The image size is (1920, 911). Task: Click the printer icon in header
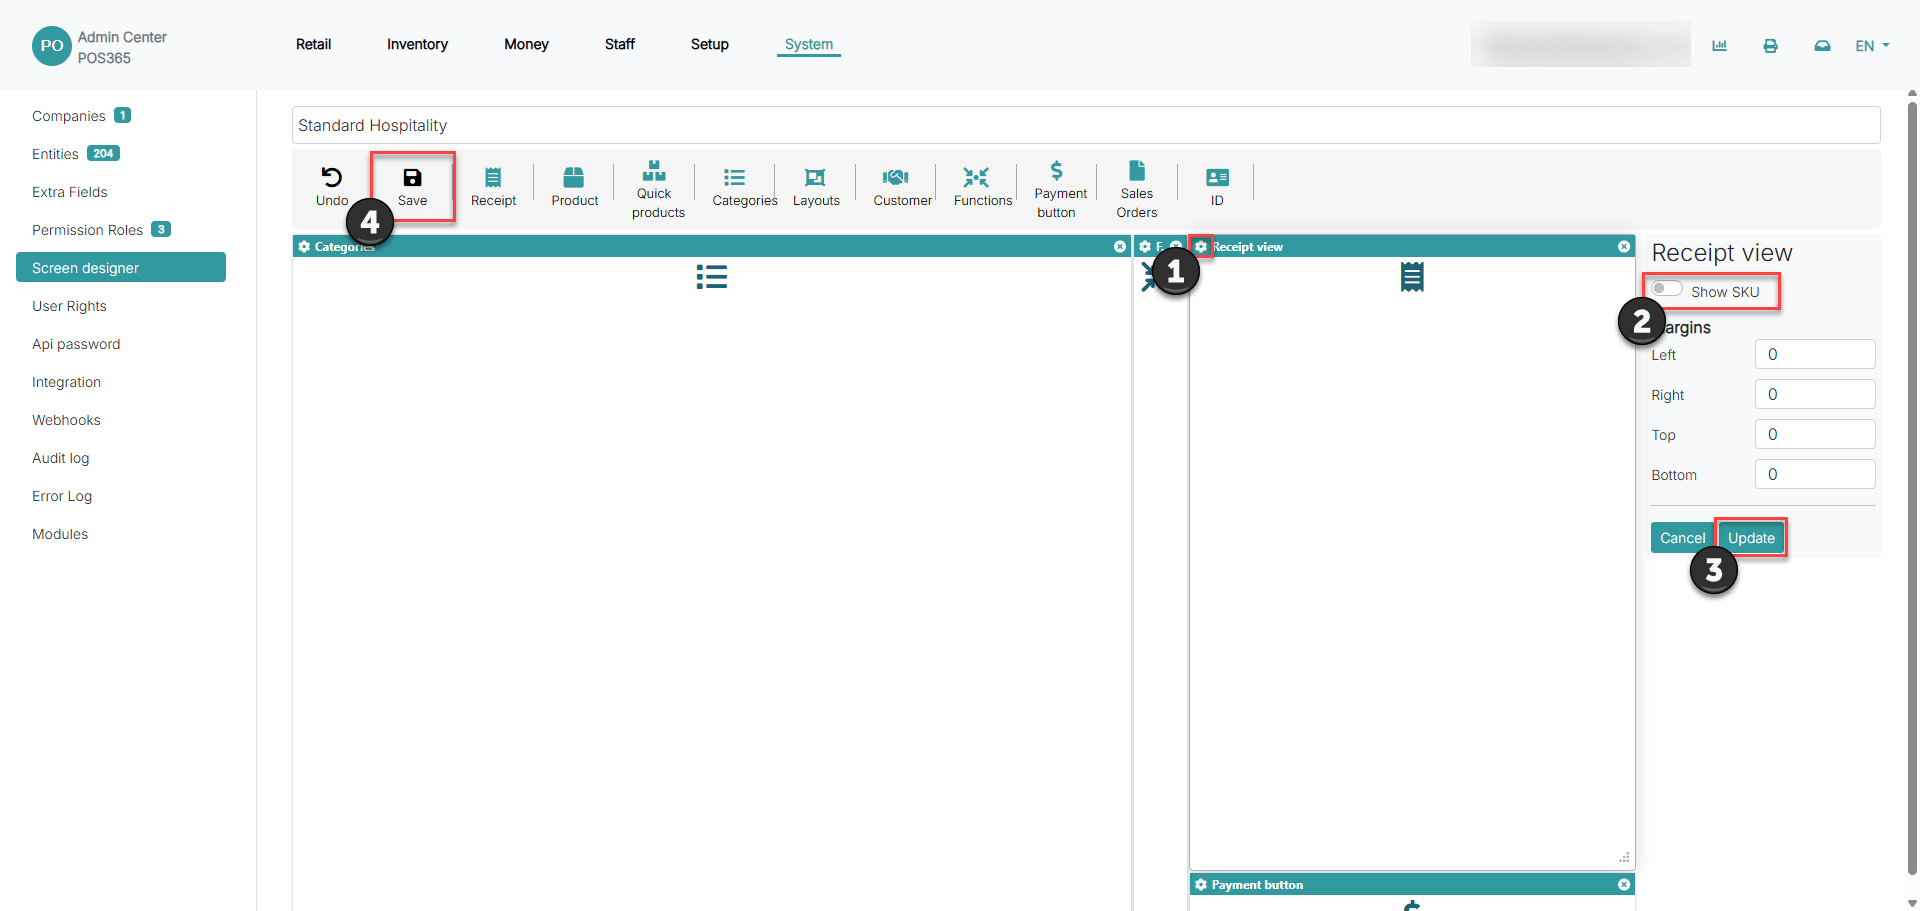coord(1770,46)
